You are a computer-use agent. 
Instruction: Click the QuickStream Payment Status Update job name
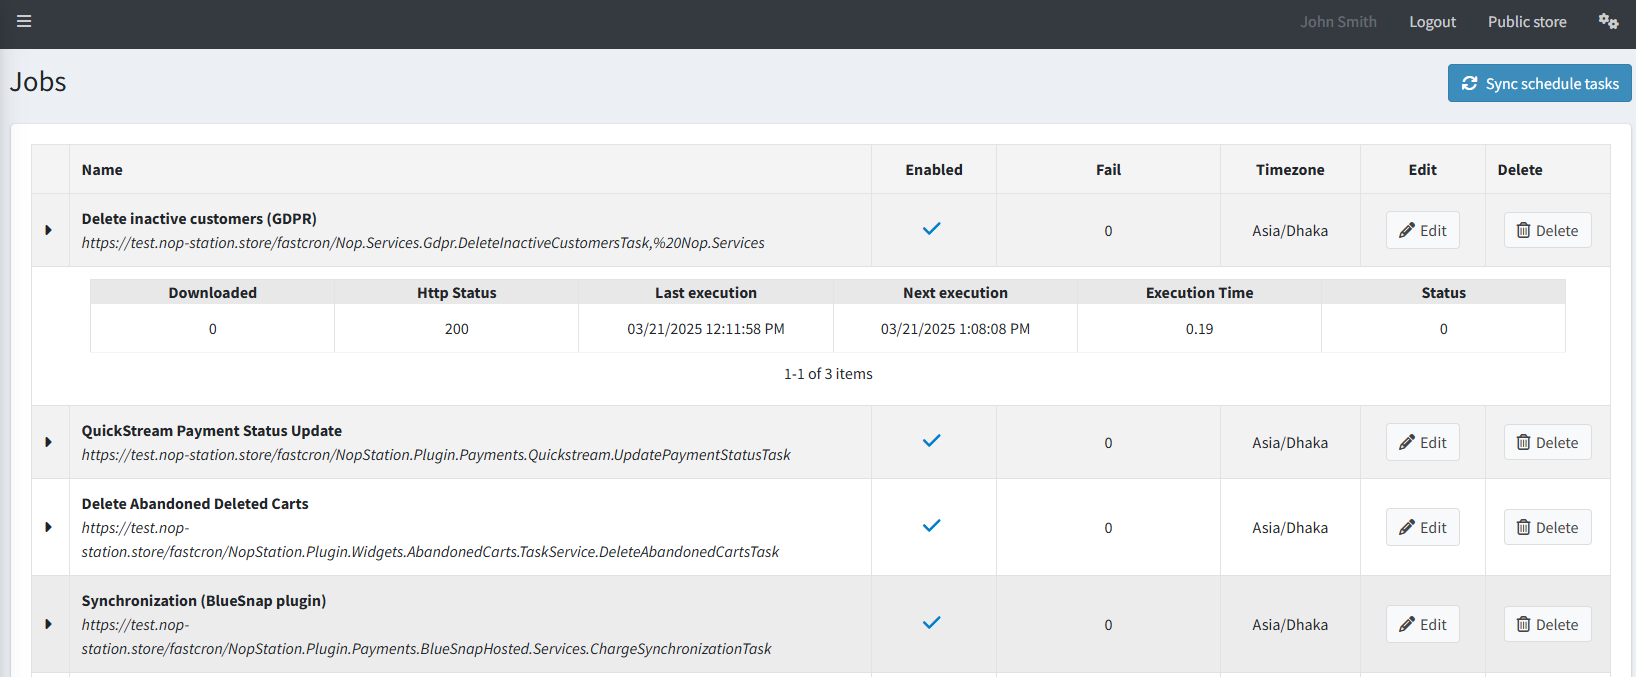(212, 431)
